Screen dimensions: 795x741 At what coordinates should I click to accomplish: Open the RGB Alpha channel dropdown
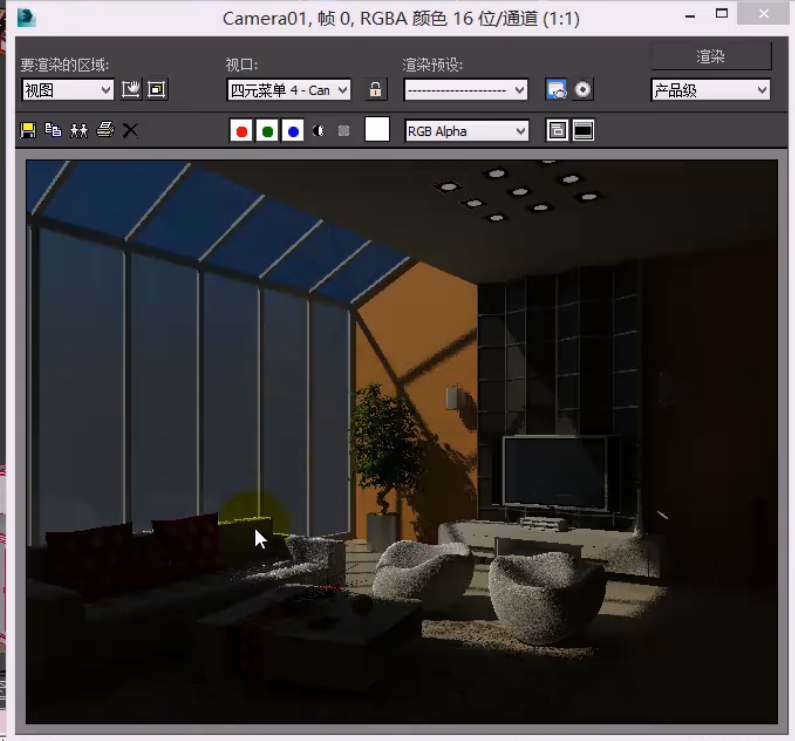pos(466,131)
